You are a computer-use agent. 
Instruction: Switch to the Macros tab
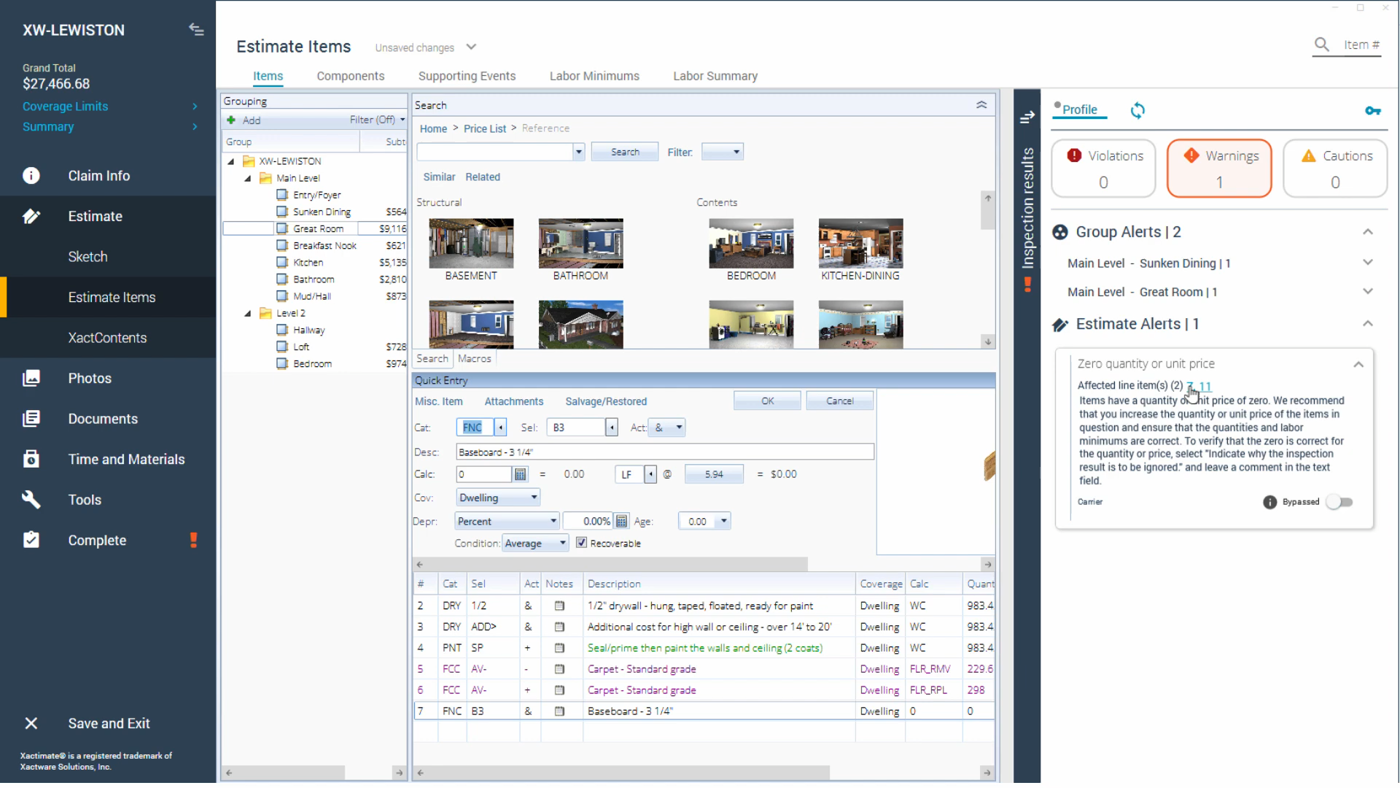[474, 358]
